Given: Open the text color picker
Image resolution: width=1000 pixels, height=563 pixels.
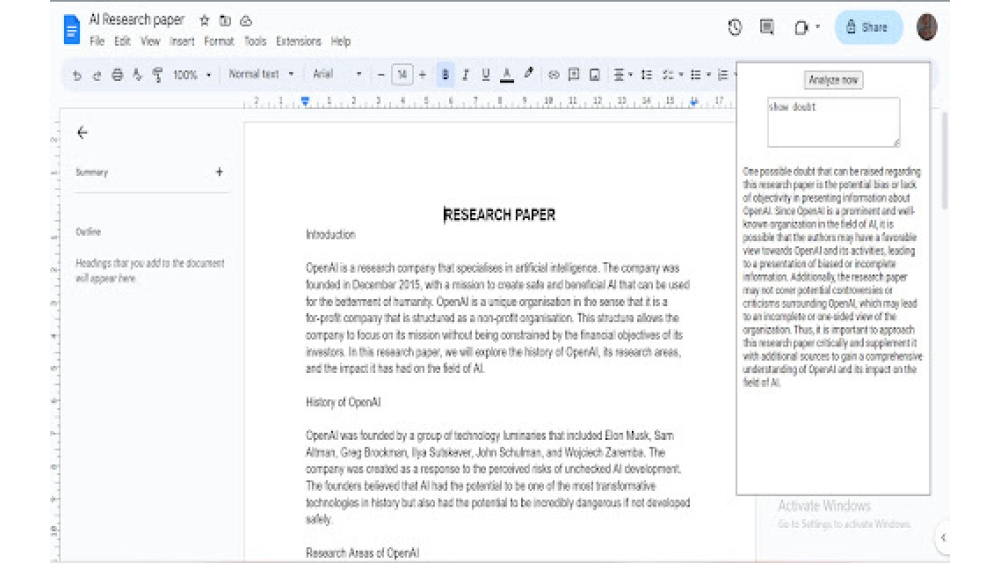Looking at the screenshot, I should point(506,75).
